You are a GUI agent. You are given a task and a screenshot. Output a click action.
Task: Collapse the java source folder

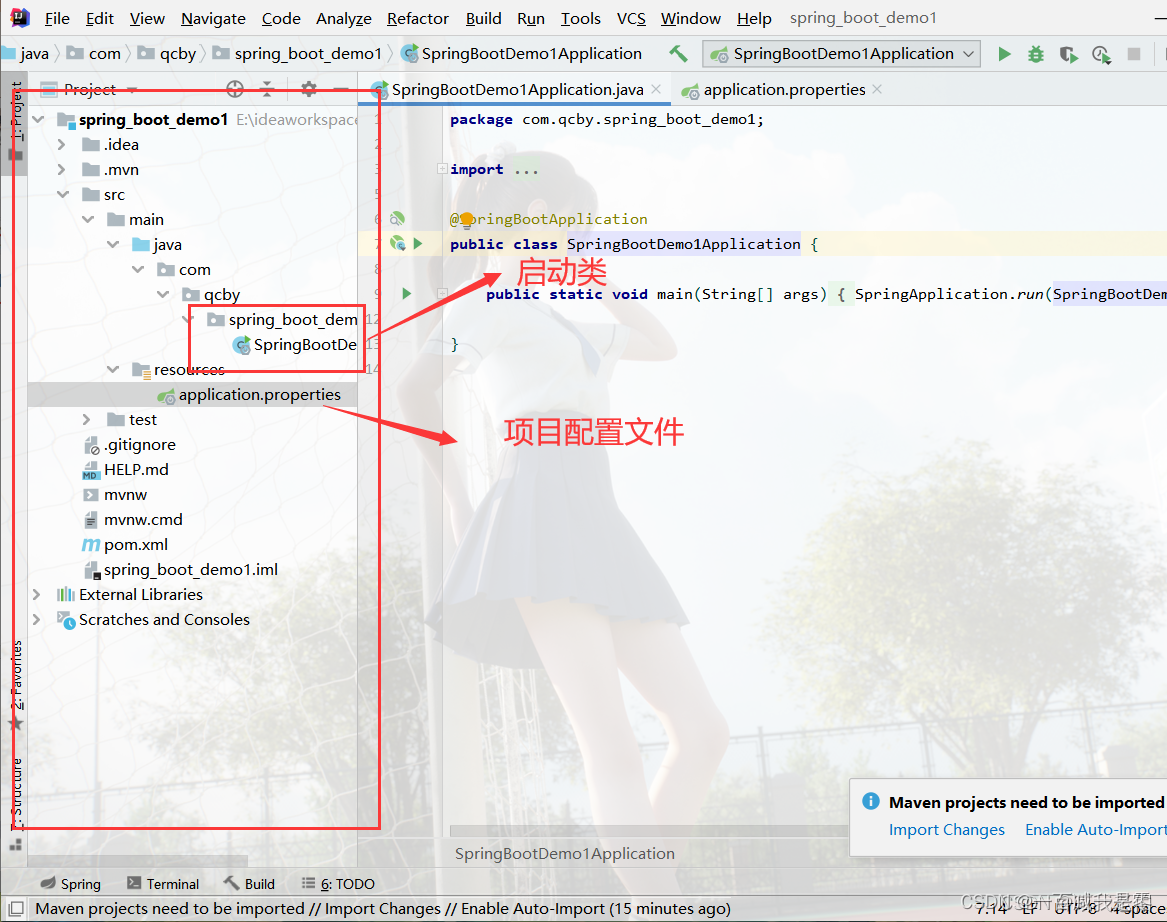coord(113,245)
